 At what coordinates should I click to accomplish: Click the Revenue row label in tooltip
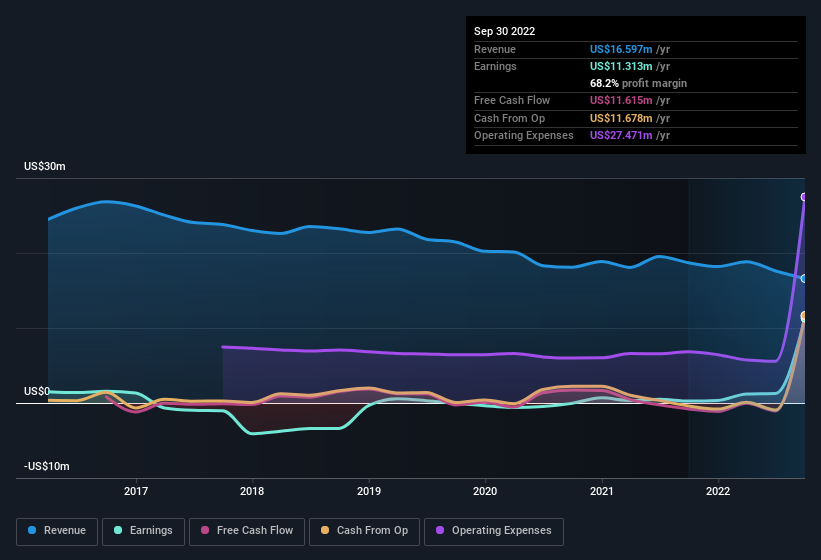495,49
